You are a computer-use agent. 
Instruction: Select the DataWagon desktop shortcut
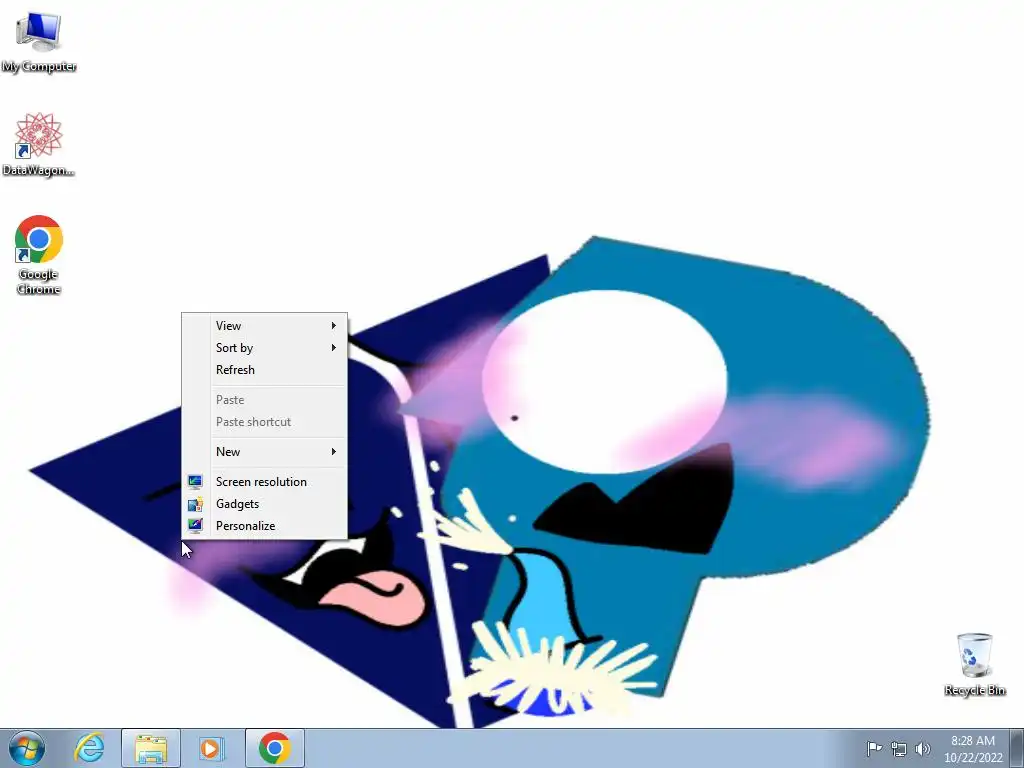[39, 144]
